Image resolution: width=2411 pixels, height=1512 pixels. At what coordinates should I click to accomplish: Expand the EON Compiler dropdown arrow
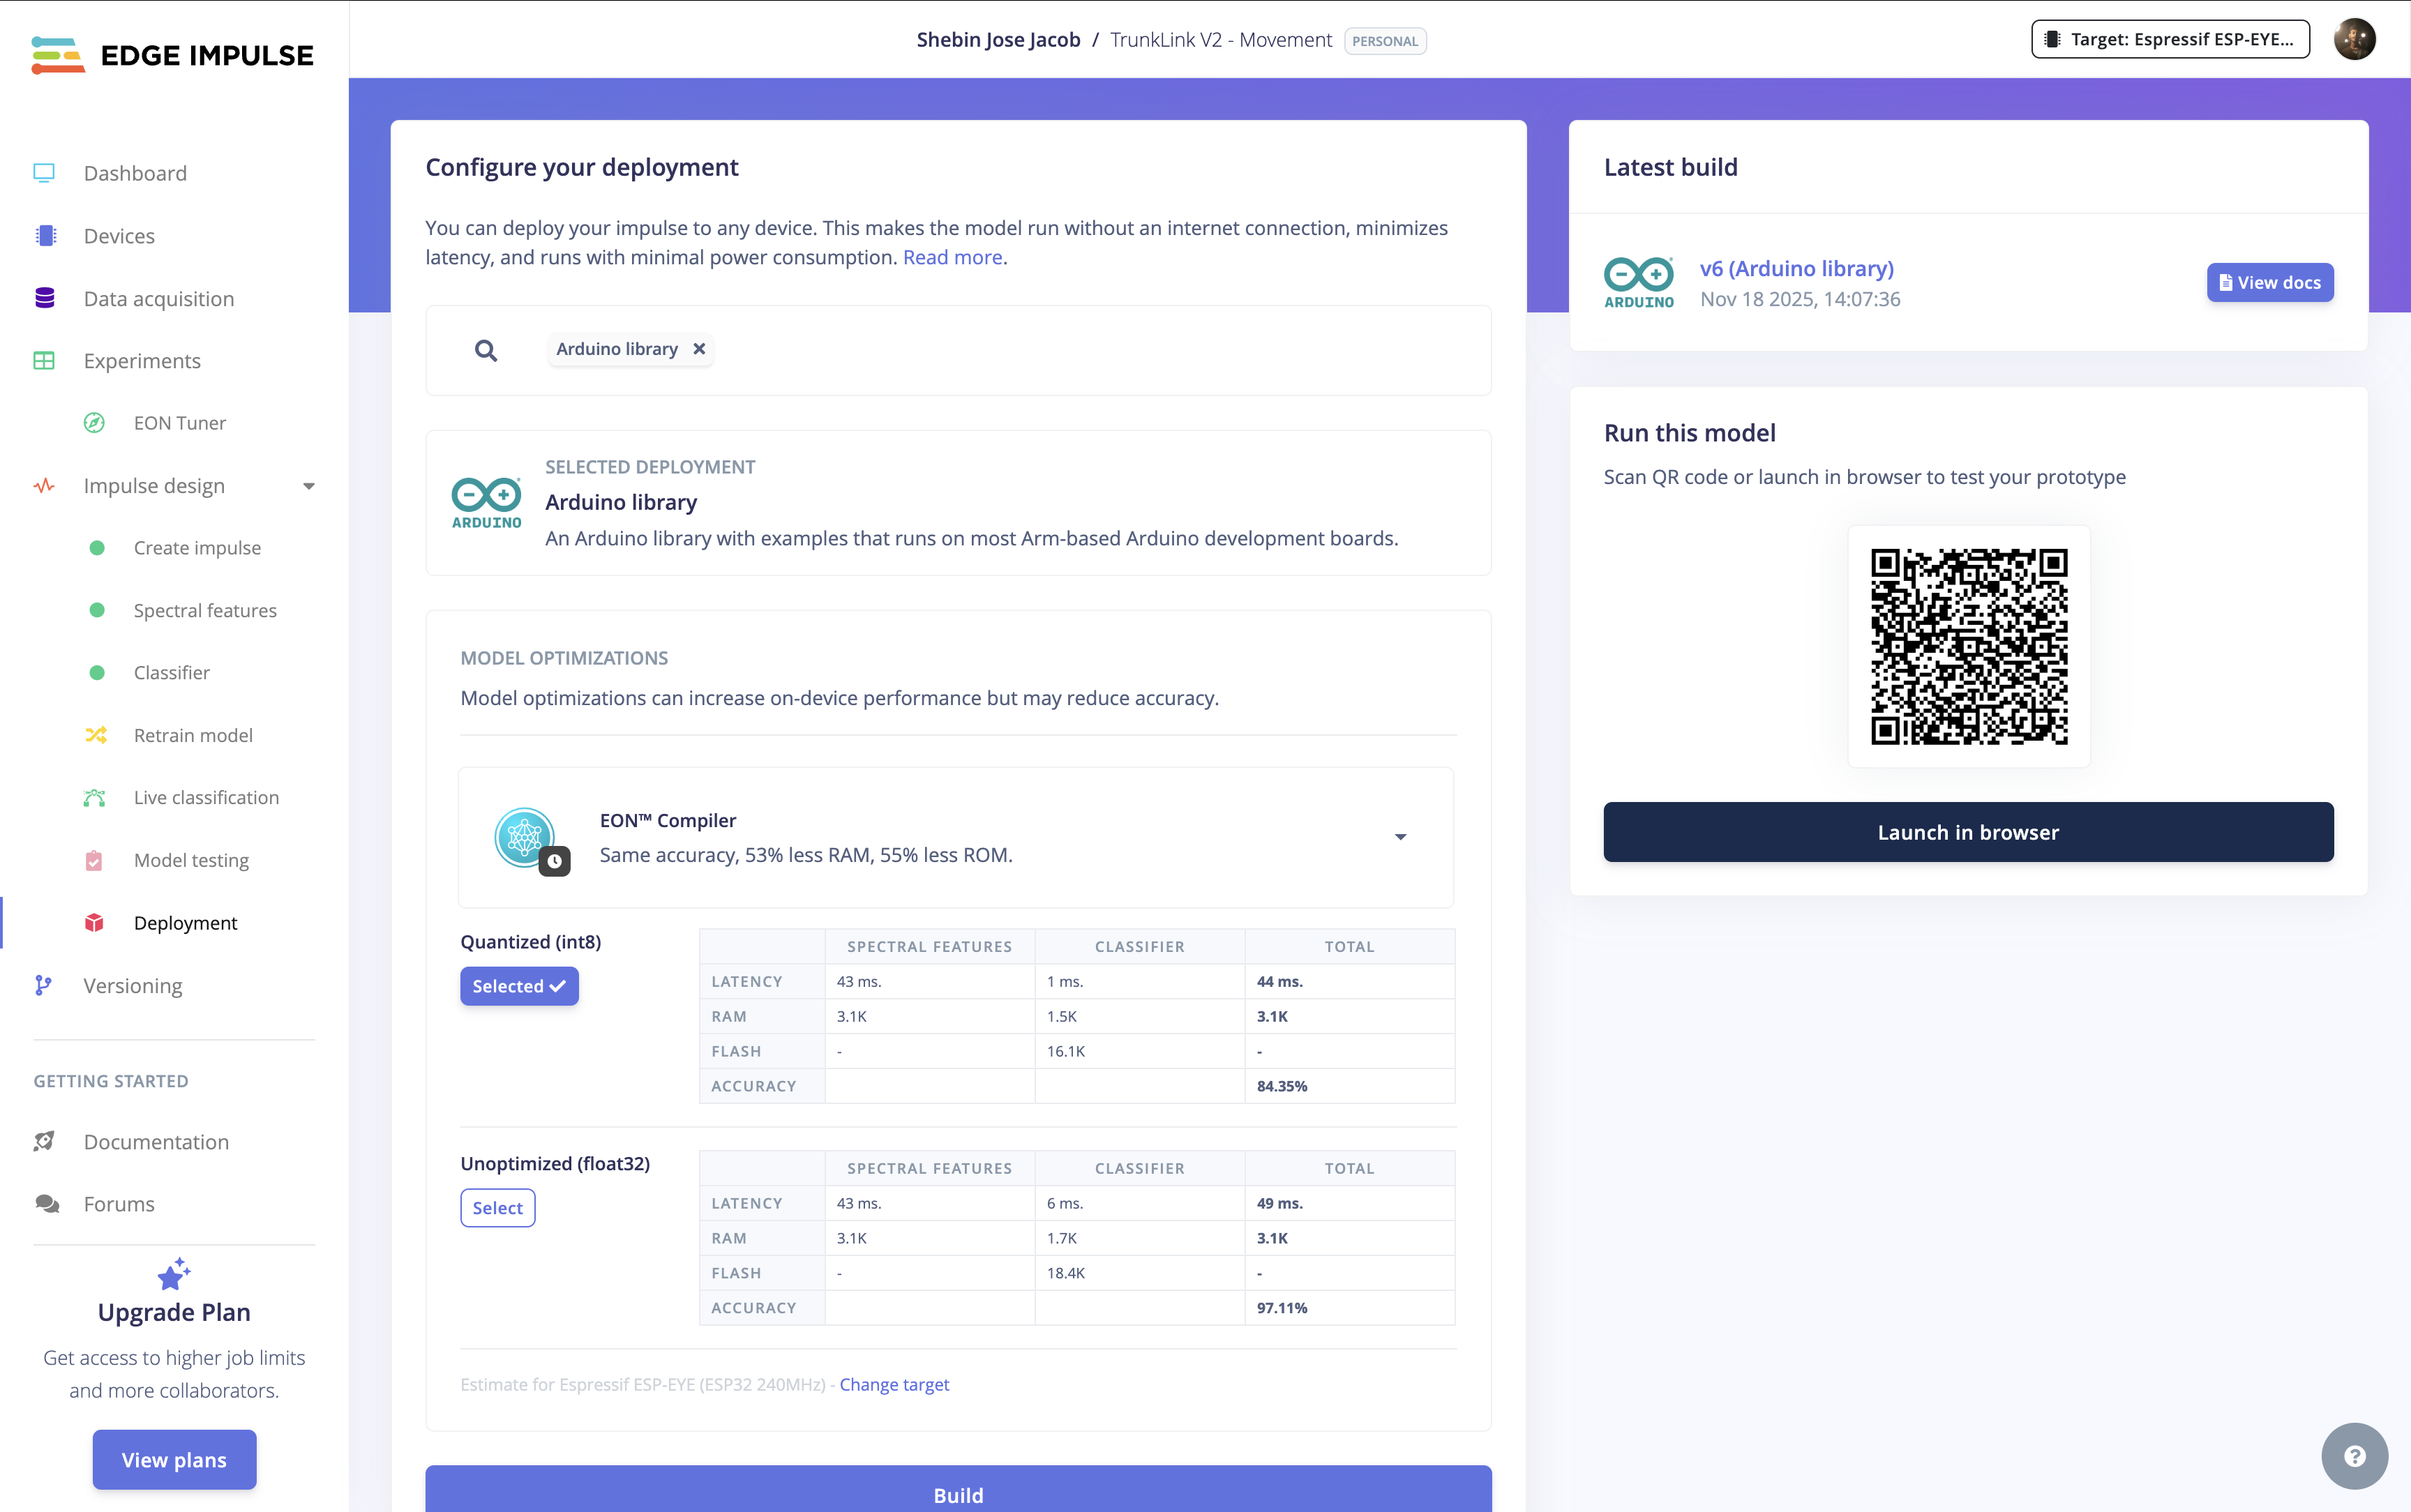pos(1400,837)
